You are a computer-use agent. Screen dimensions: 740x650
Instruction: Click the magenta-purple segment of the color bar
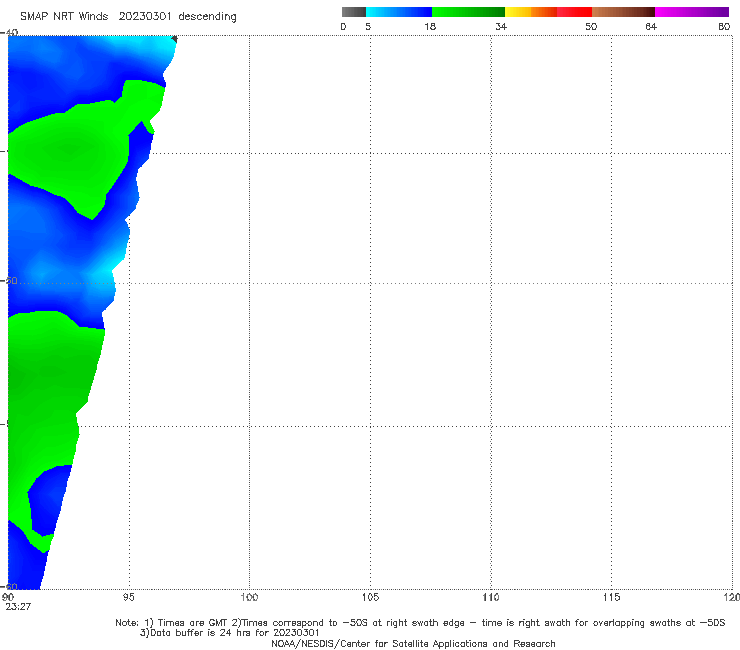692,12
